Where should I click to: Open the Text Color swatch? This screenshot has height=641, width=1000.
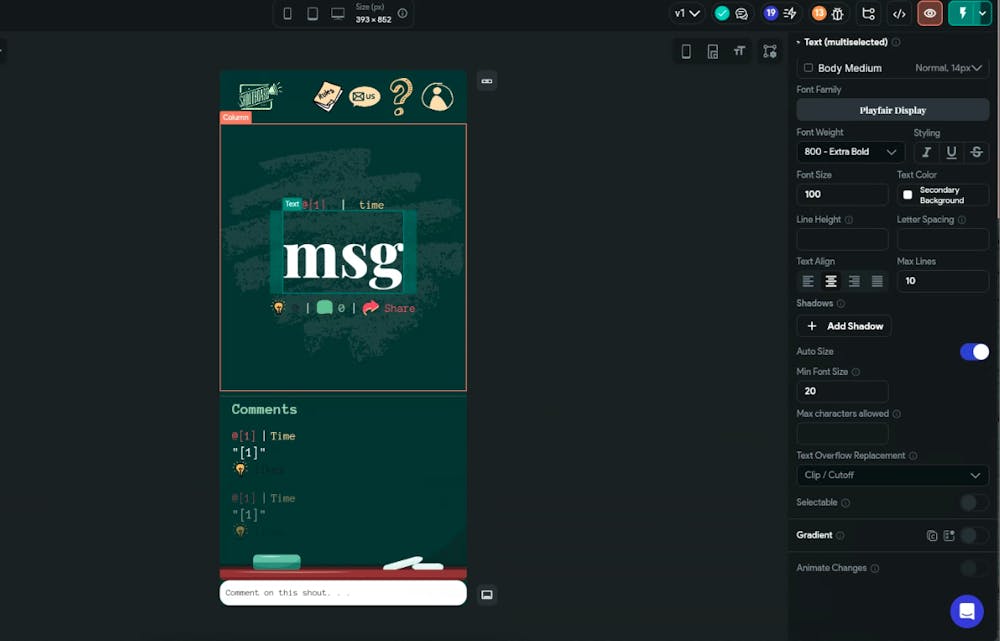point(908,195)
